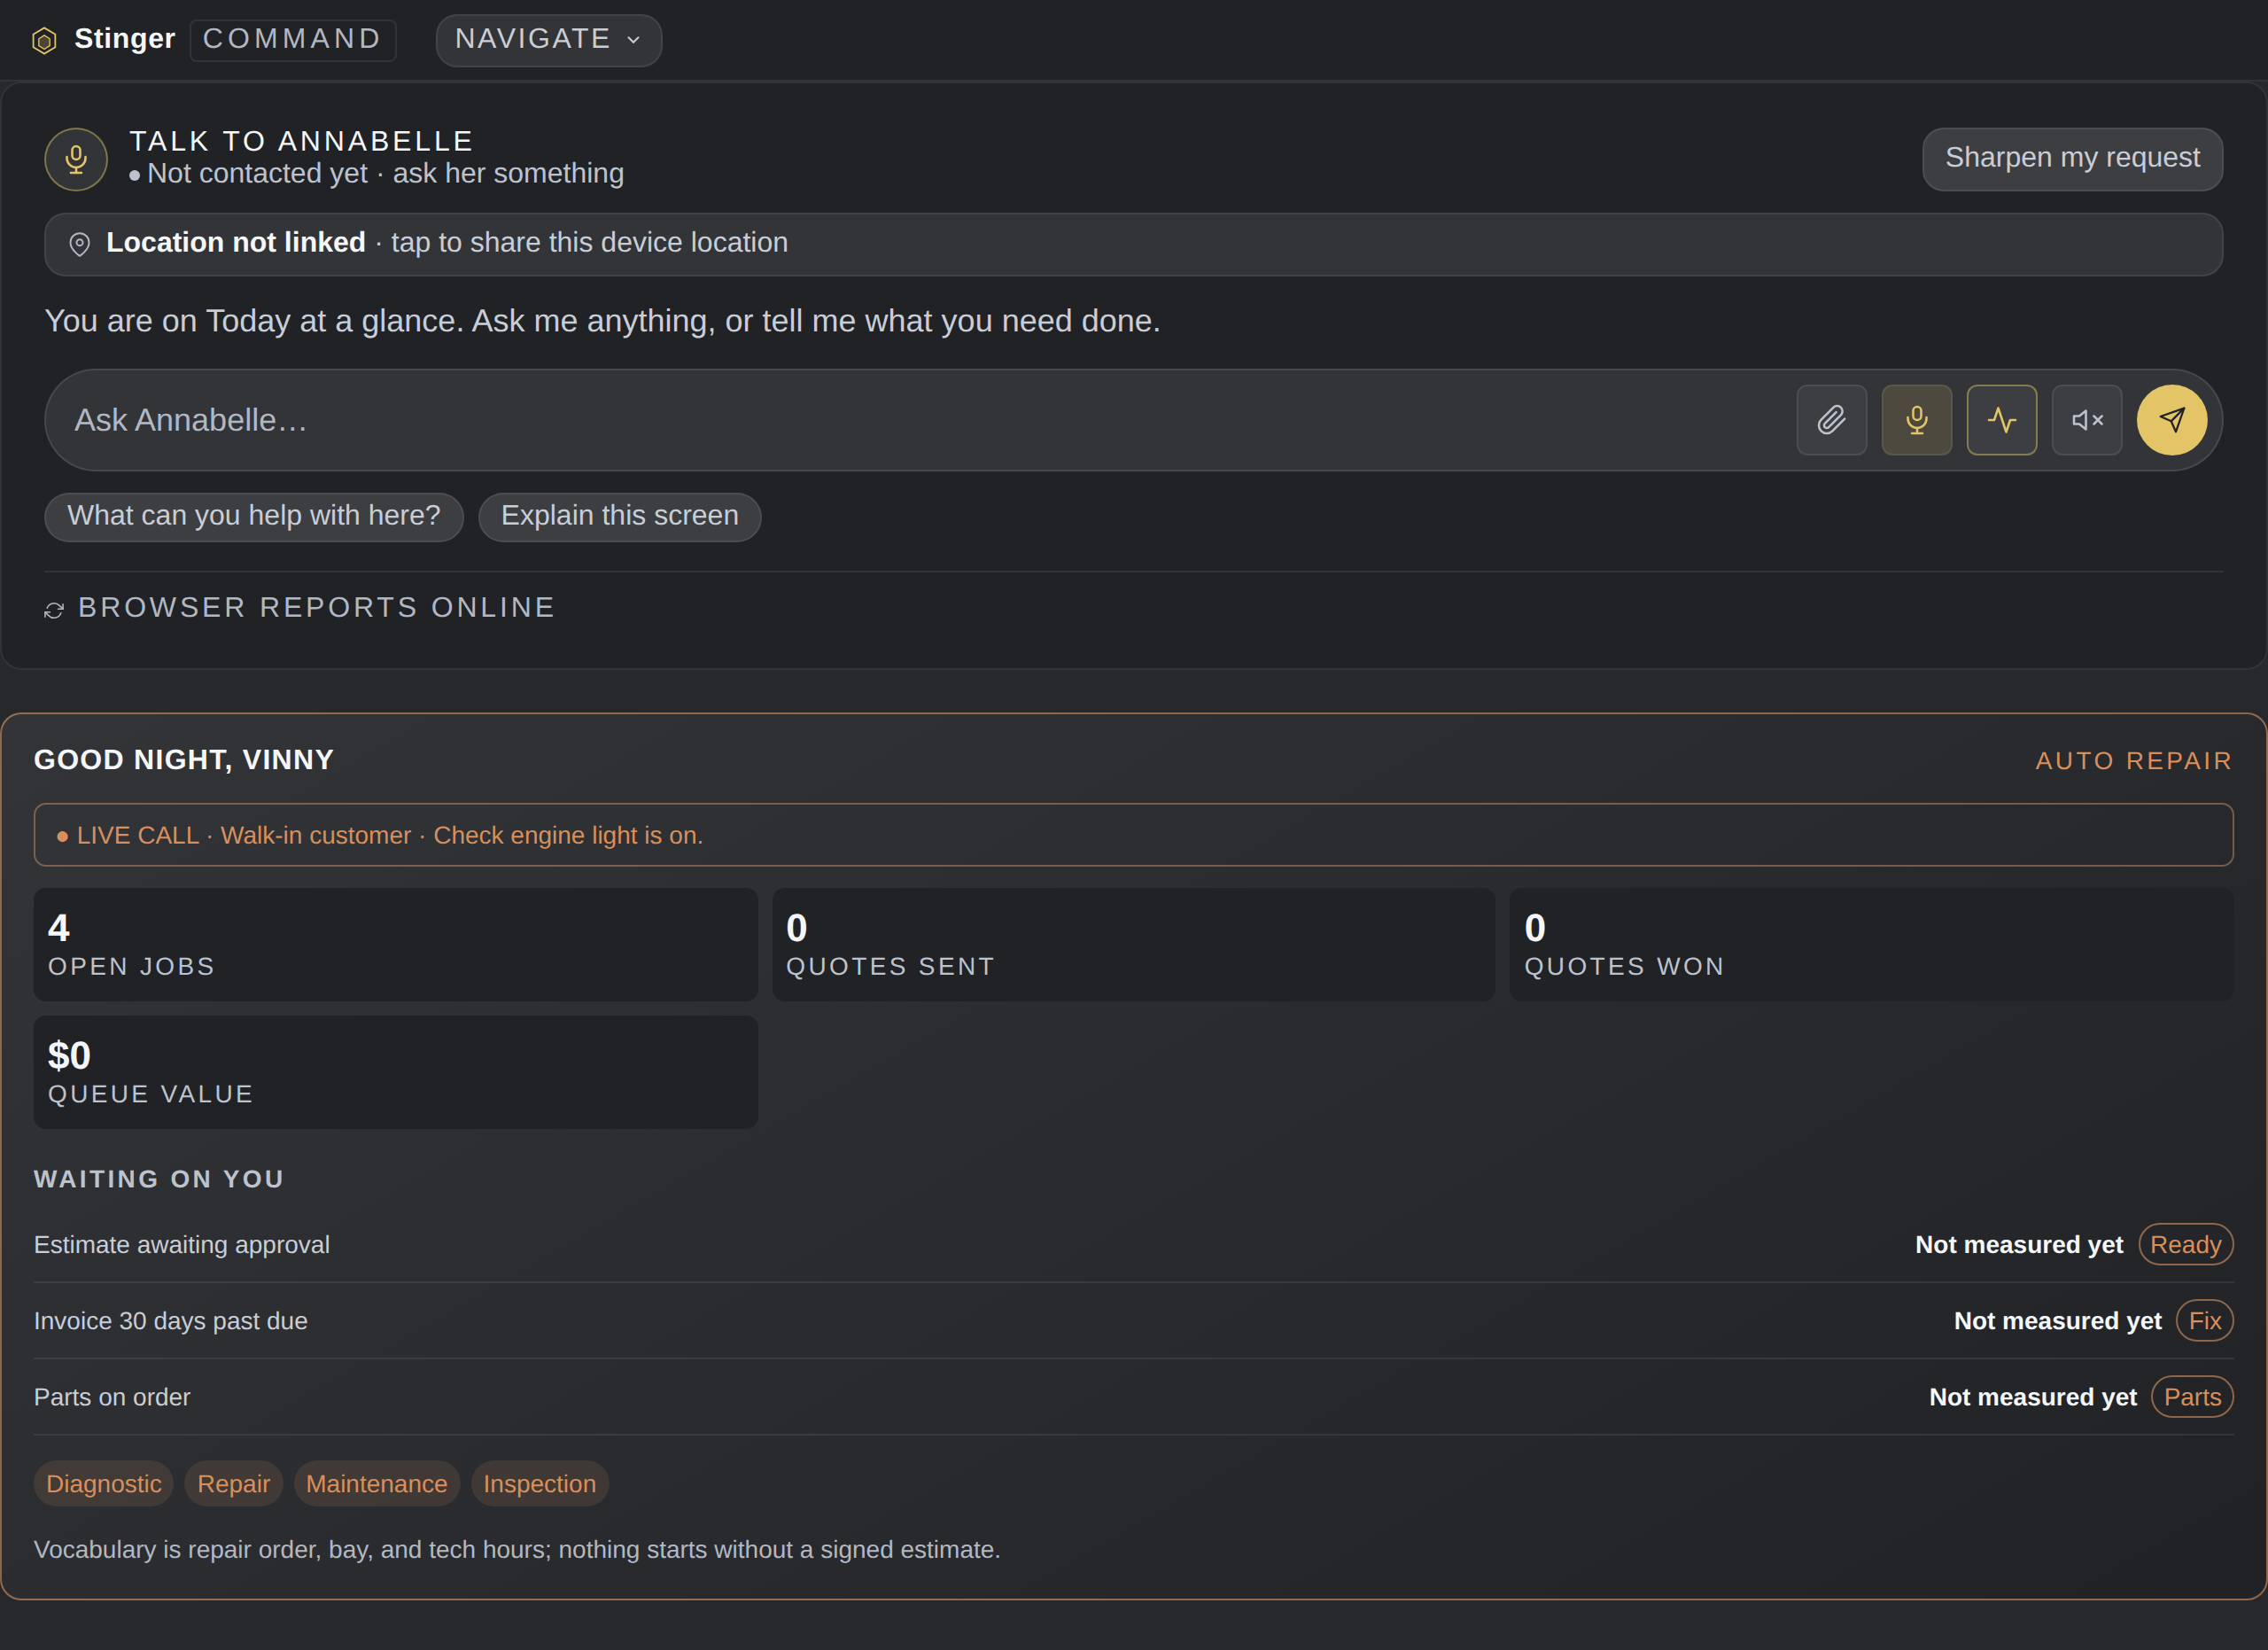Start voice input with the microphone button in the Ask Annabelle bar
Image resolution: width=2268 pixels, height=1650 pixels.
click(x=1916, y=420)
